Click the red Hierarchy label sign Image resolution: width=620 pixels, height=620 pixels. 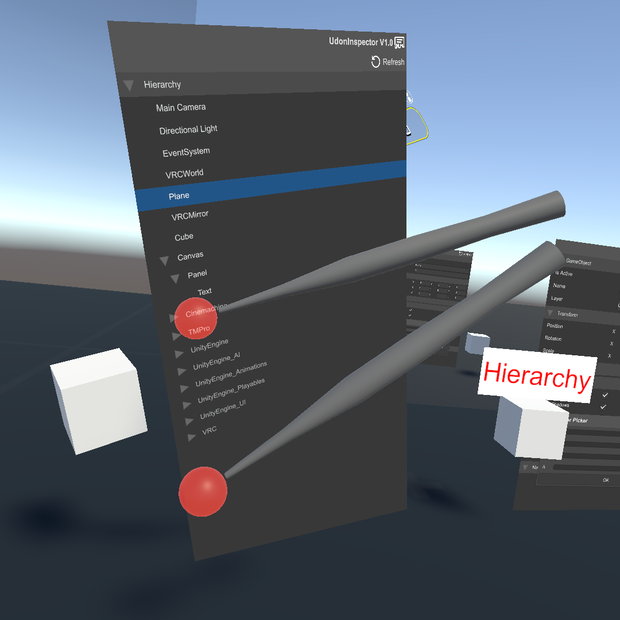click(537, 376)
